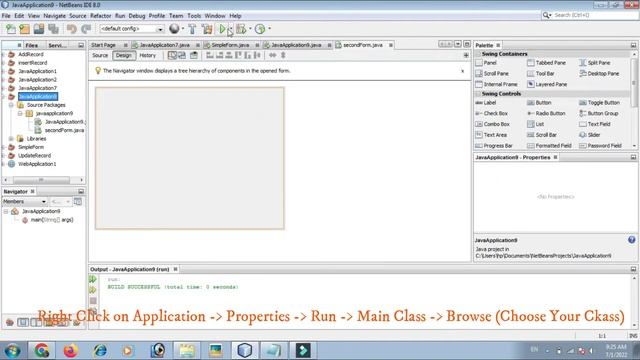Switch to the Start Page tab
Screen dimensions: 640x360
104,45
